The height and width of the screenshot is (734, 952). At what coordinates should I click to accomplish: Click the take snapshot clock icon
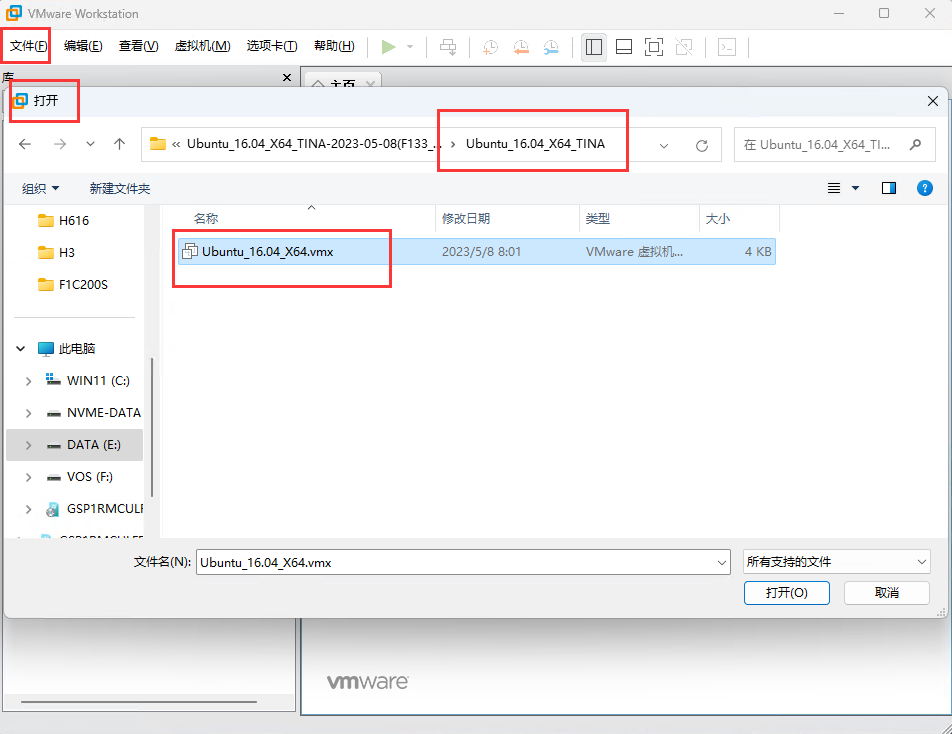[490, 46]
